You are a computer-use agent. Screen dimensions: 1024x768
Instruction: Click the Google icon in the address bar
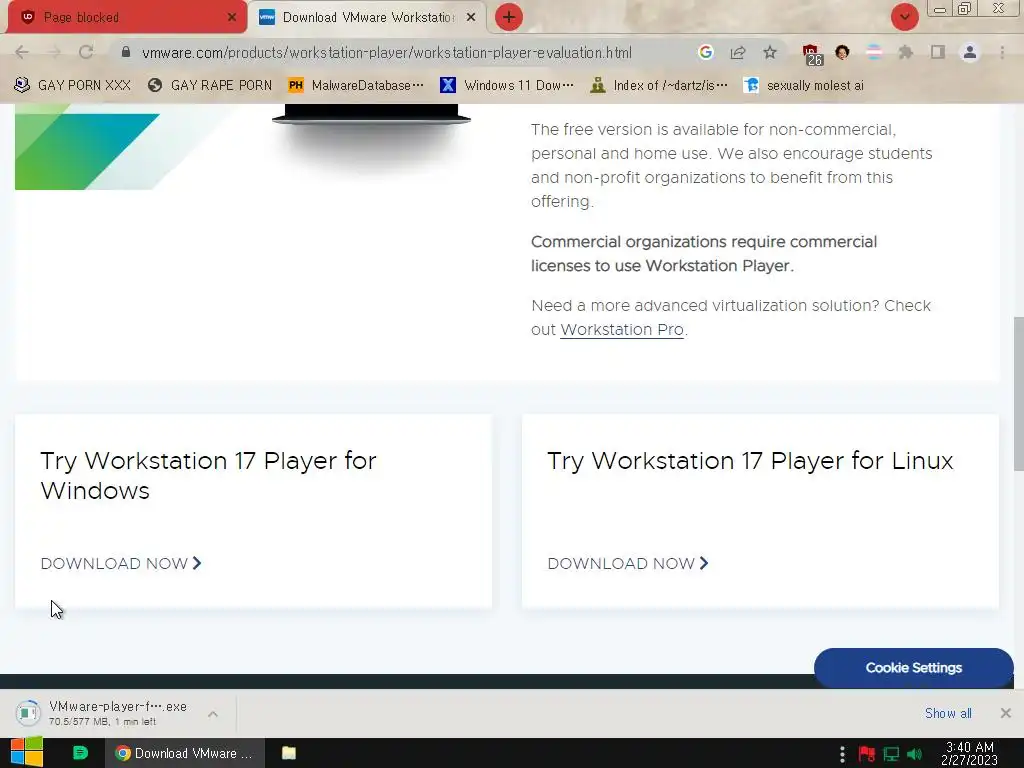click(705, 52)
